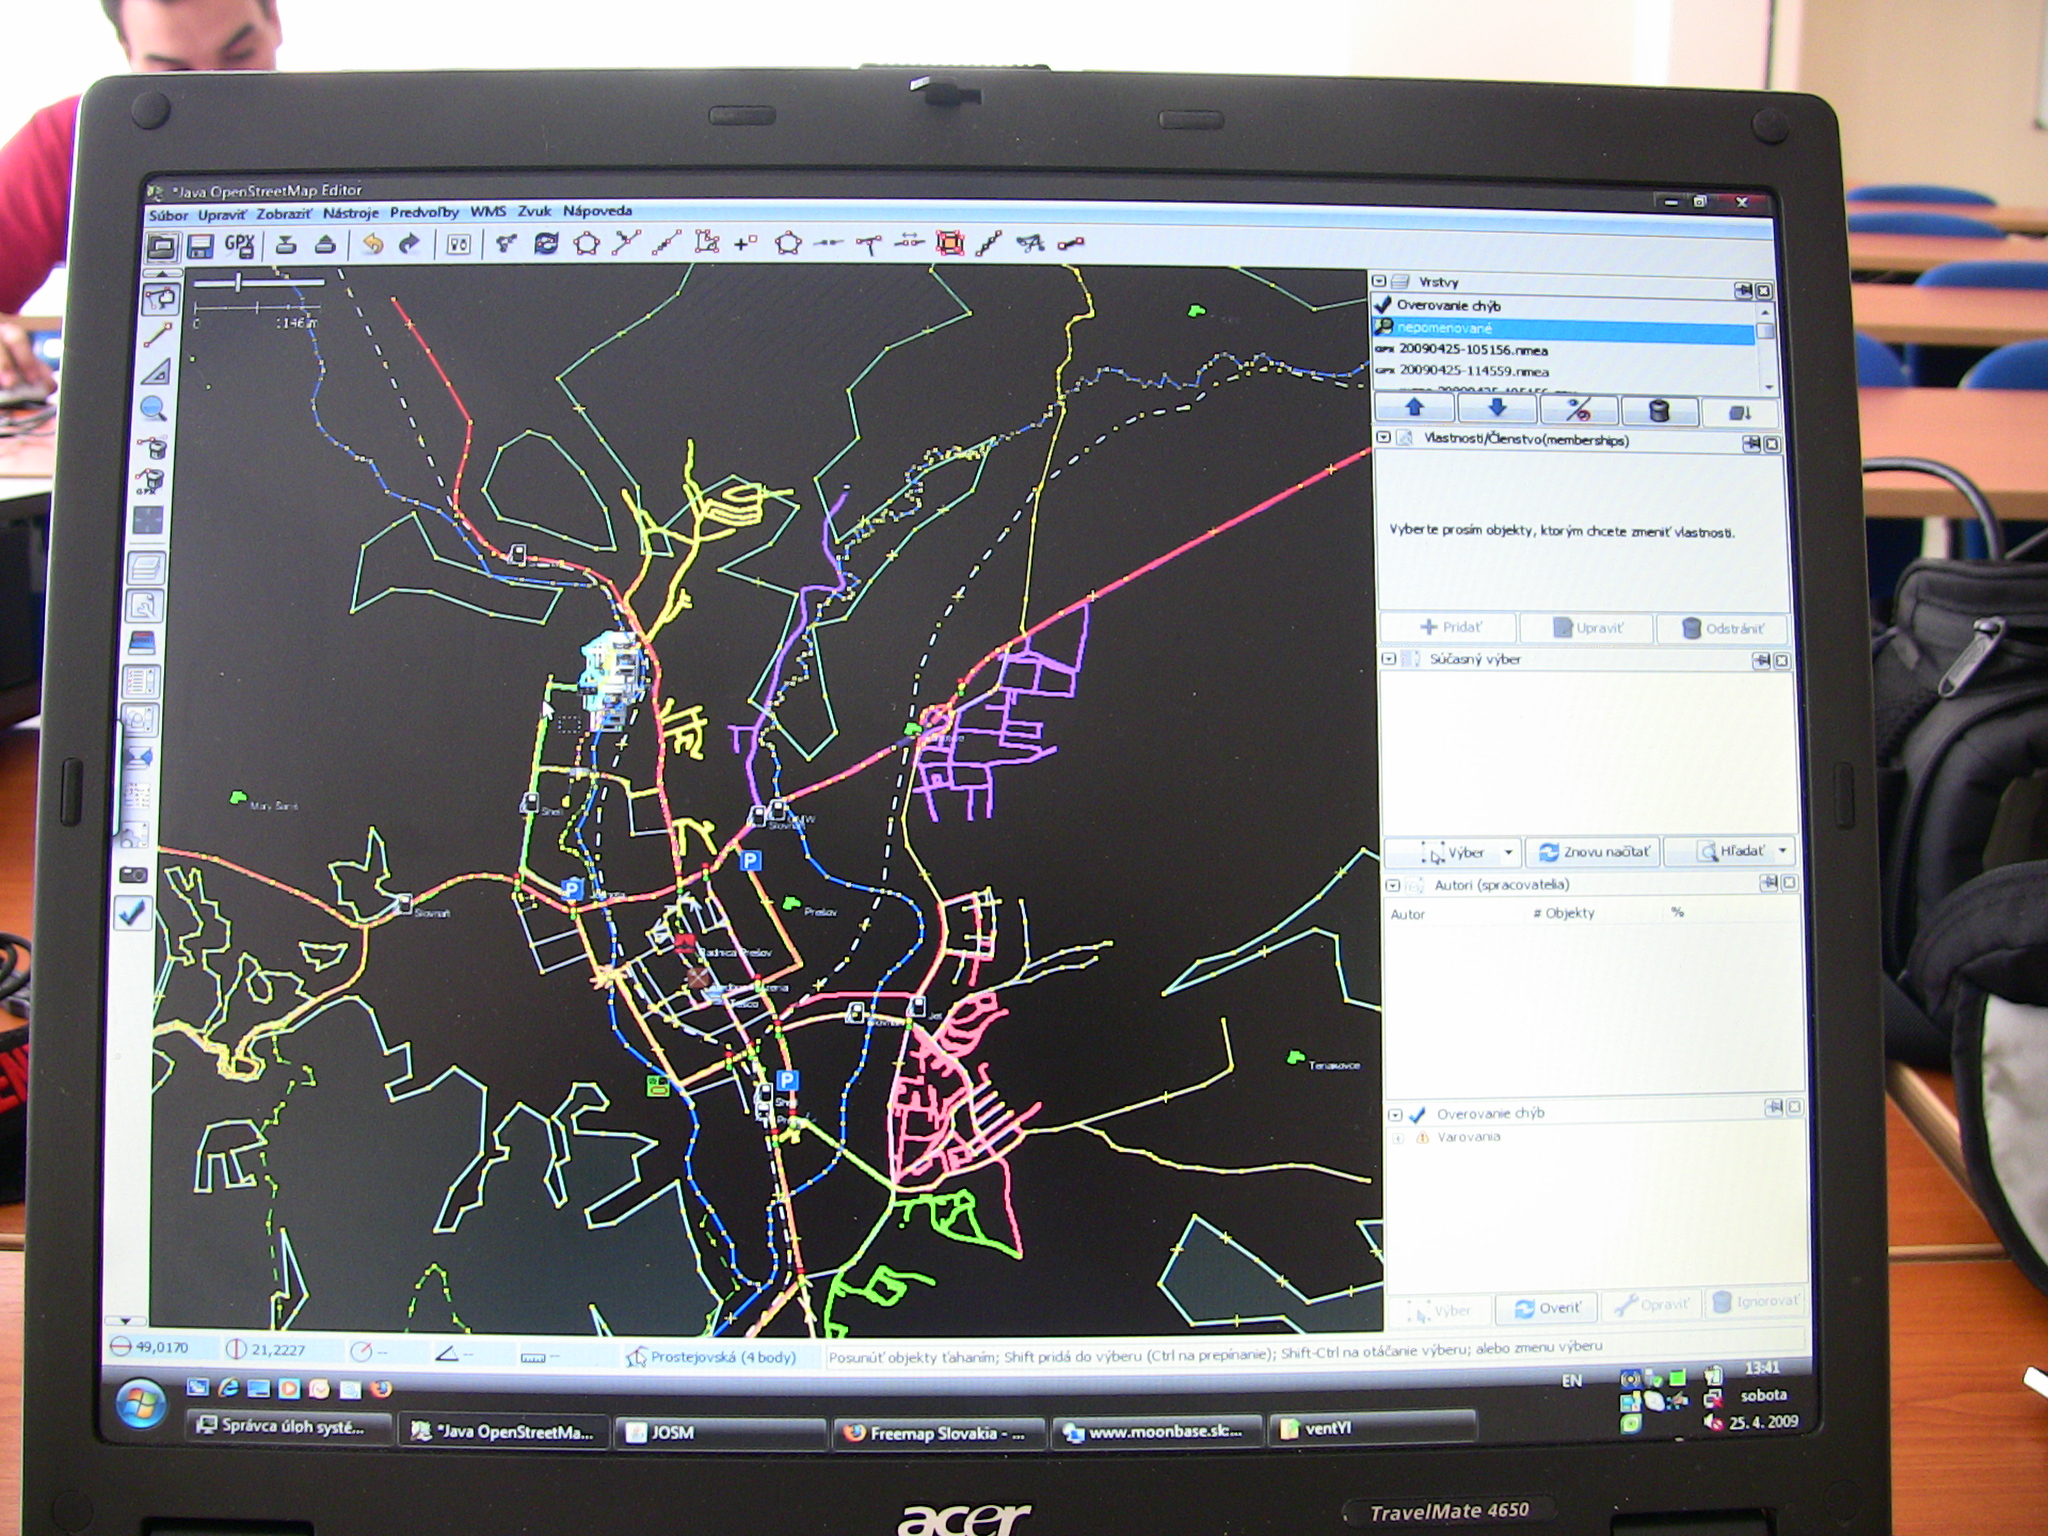Select the zoom magnifier tool in sidebar

click(153, 407)
